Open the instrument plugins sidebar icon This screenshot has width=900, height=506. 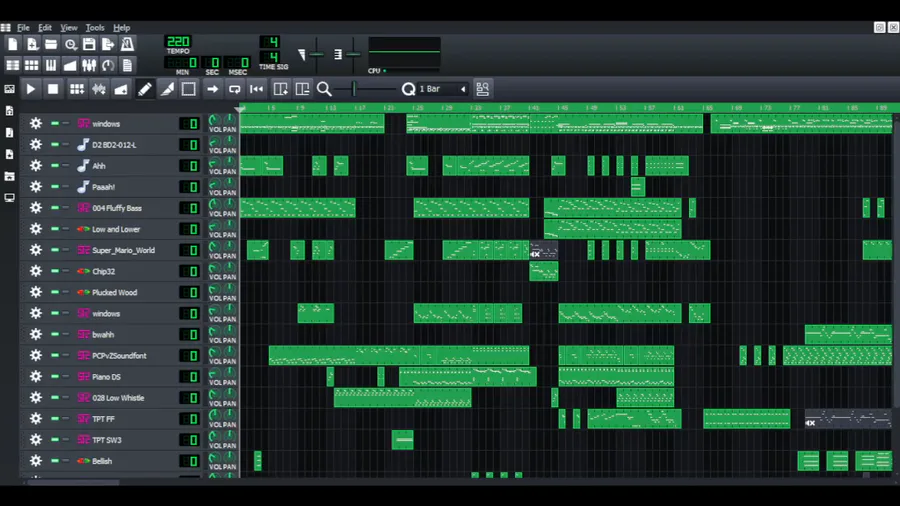click(10, 89)
